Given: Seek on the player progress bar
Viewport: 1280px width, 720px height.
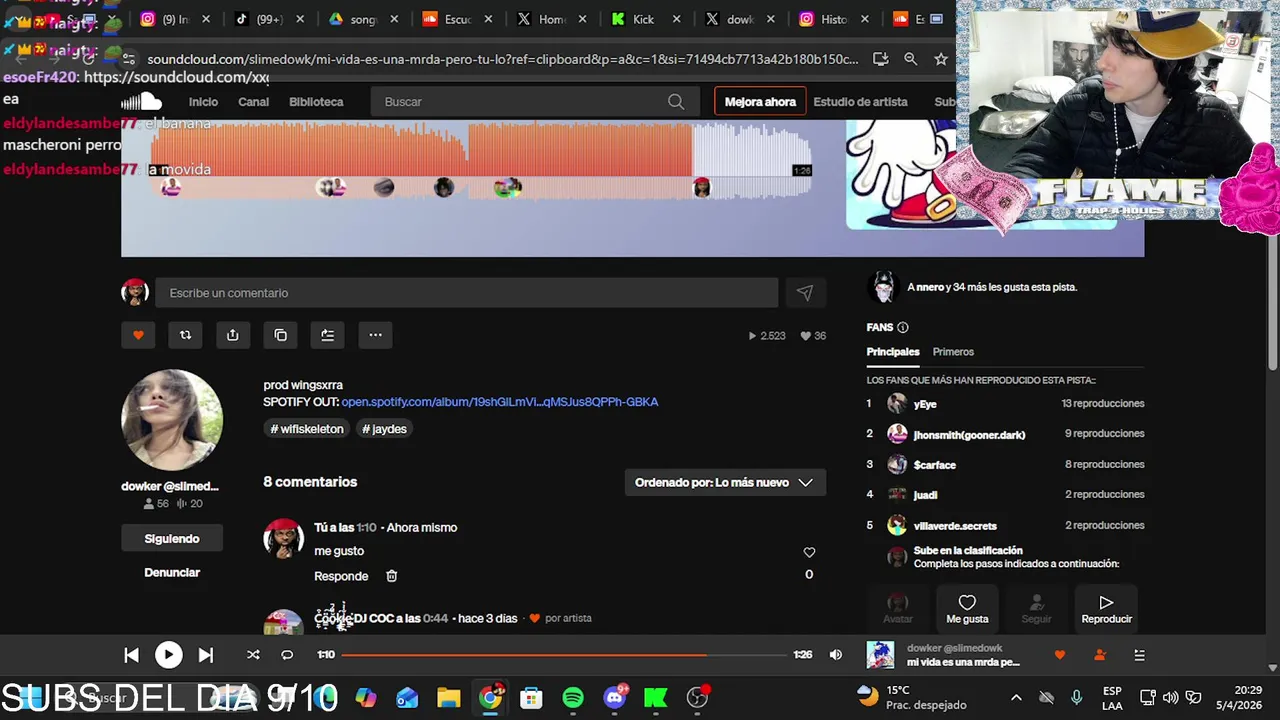Looking at the screenshot, I should pos(564,655).
